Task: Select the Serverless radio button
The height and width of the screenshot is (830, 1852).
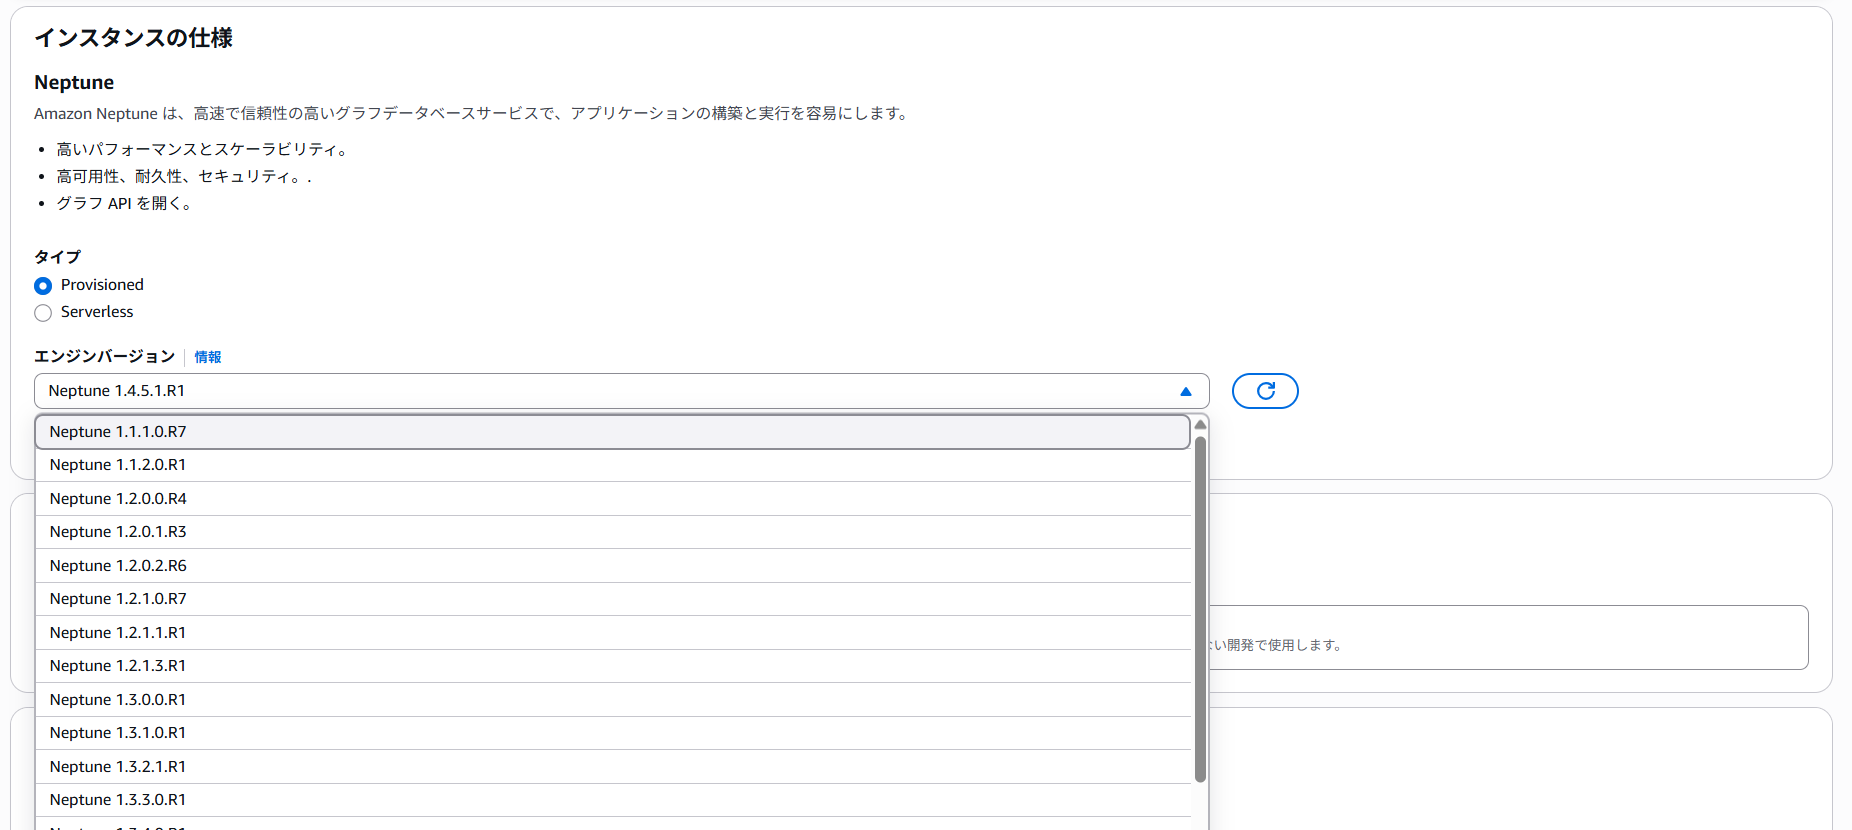Action: pyautogui.click(x=43, y=313)
